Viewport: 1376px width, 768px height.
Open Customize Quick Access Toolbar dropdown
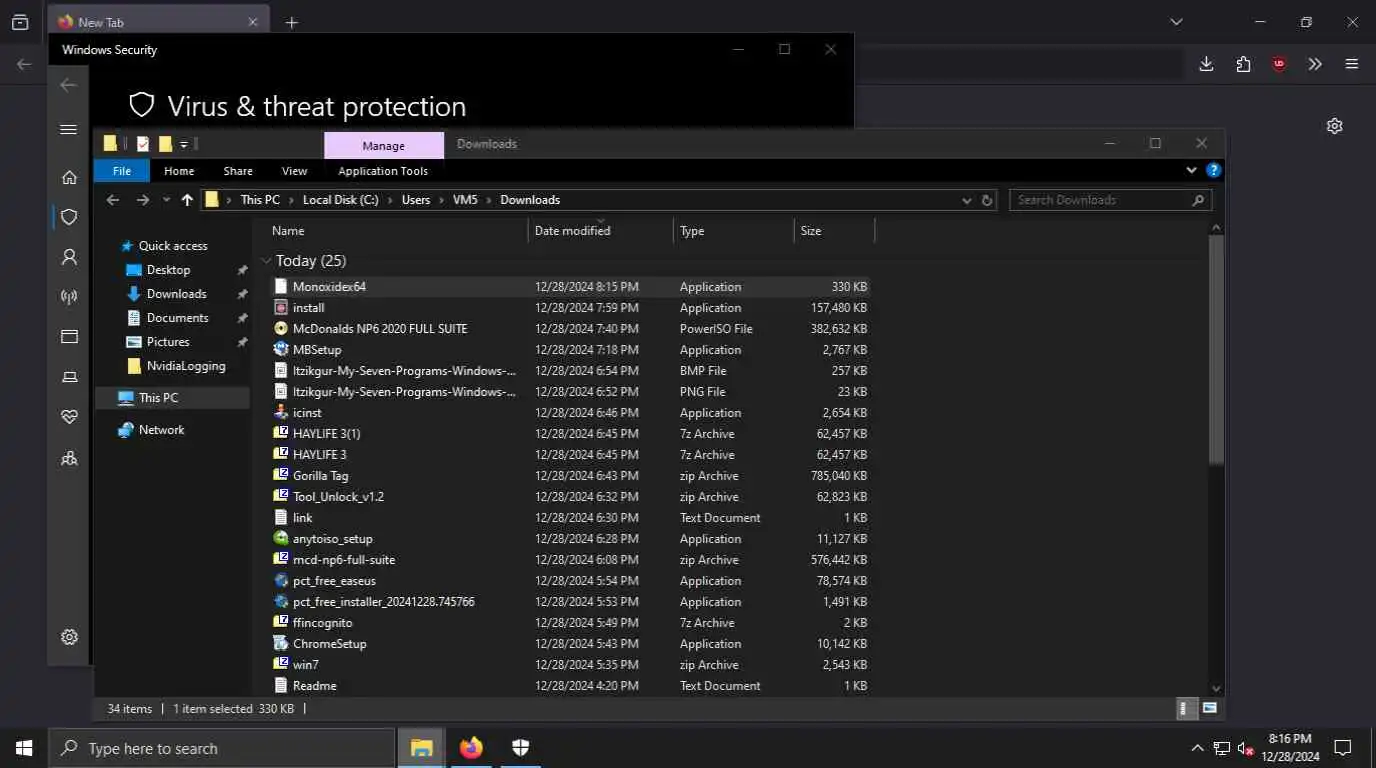pyautogui.click(x=184, y=144)
